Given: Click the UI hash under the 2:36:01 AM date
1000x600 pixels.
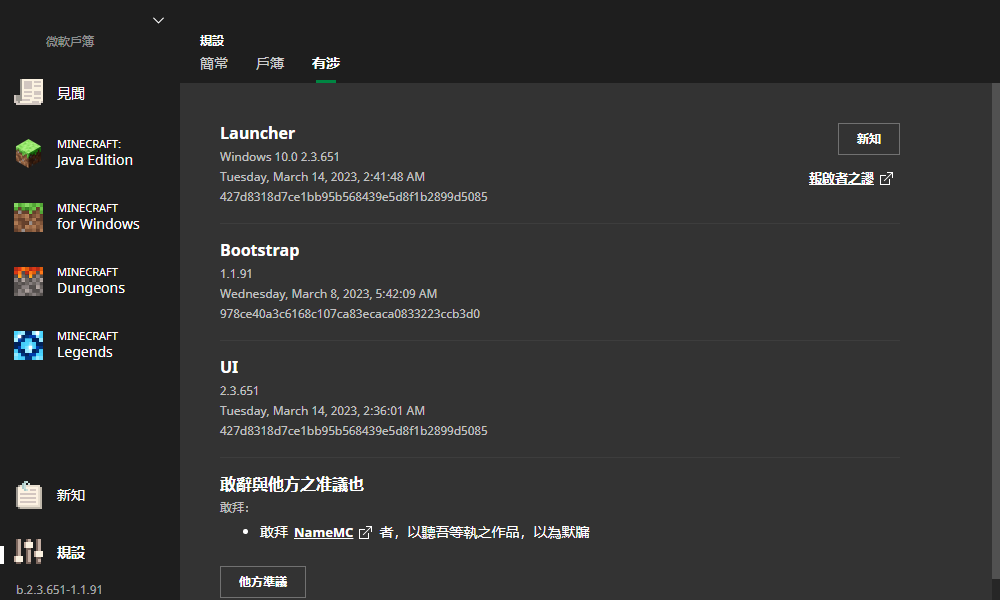Looking at the screenshot, I should point(353,431).
